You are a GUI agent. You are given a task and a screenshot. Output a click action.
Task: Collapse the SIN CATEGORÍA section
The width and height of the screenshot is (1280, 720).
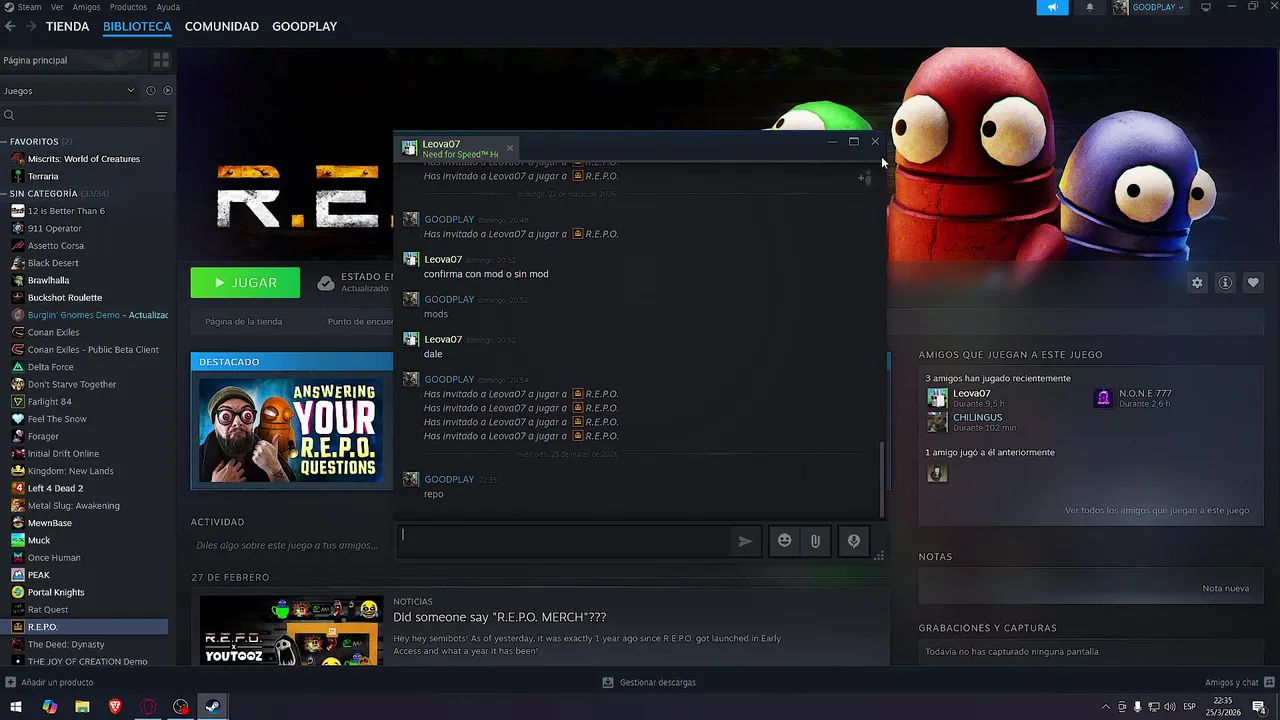tap(4, 194)
